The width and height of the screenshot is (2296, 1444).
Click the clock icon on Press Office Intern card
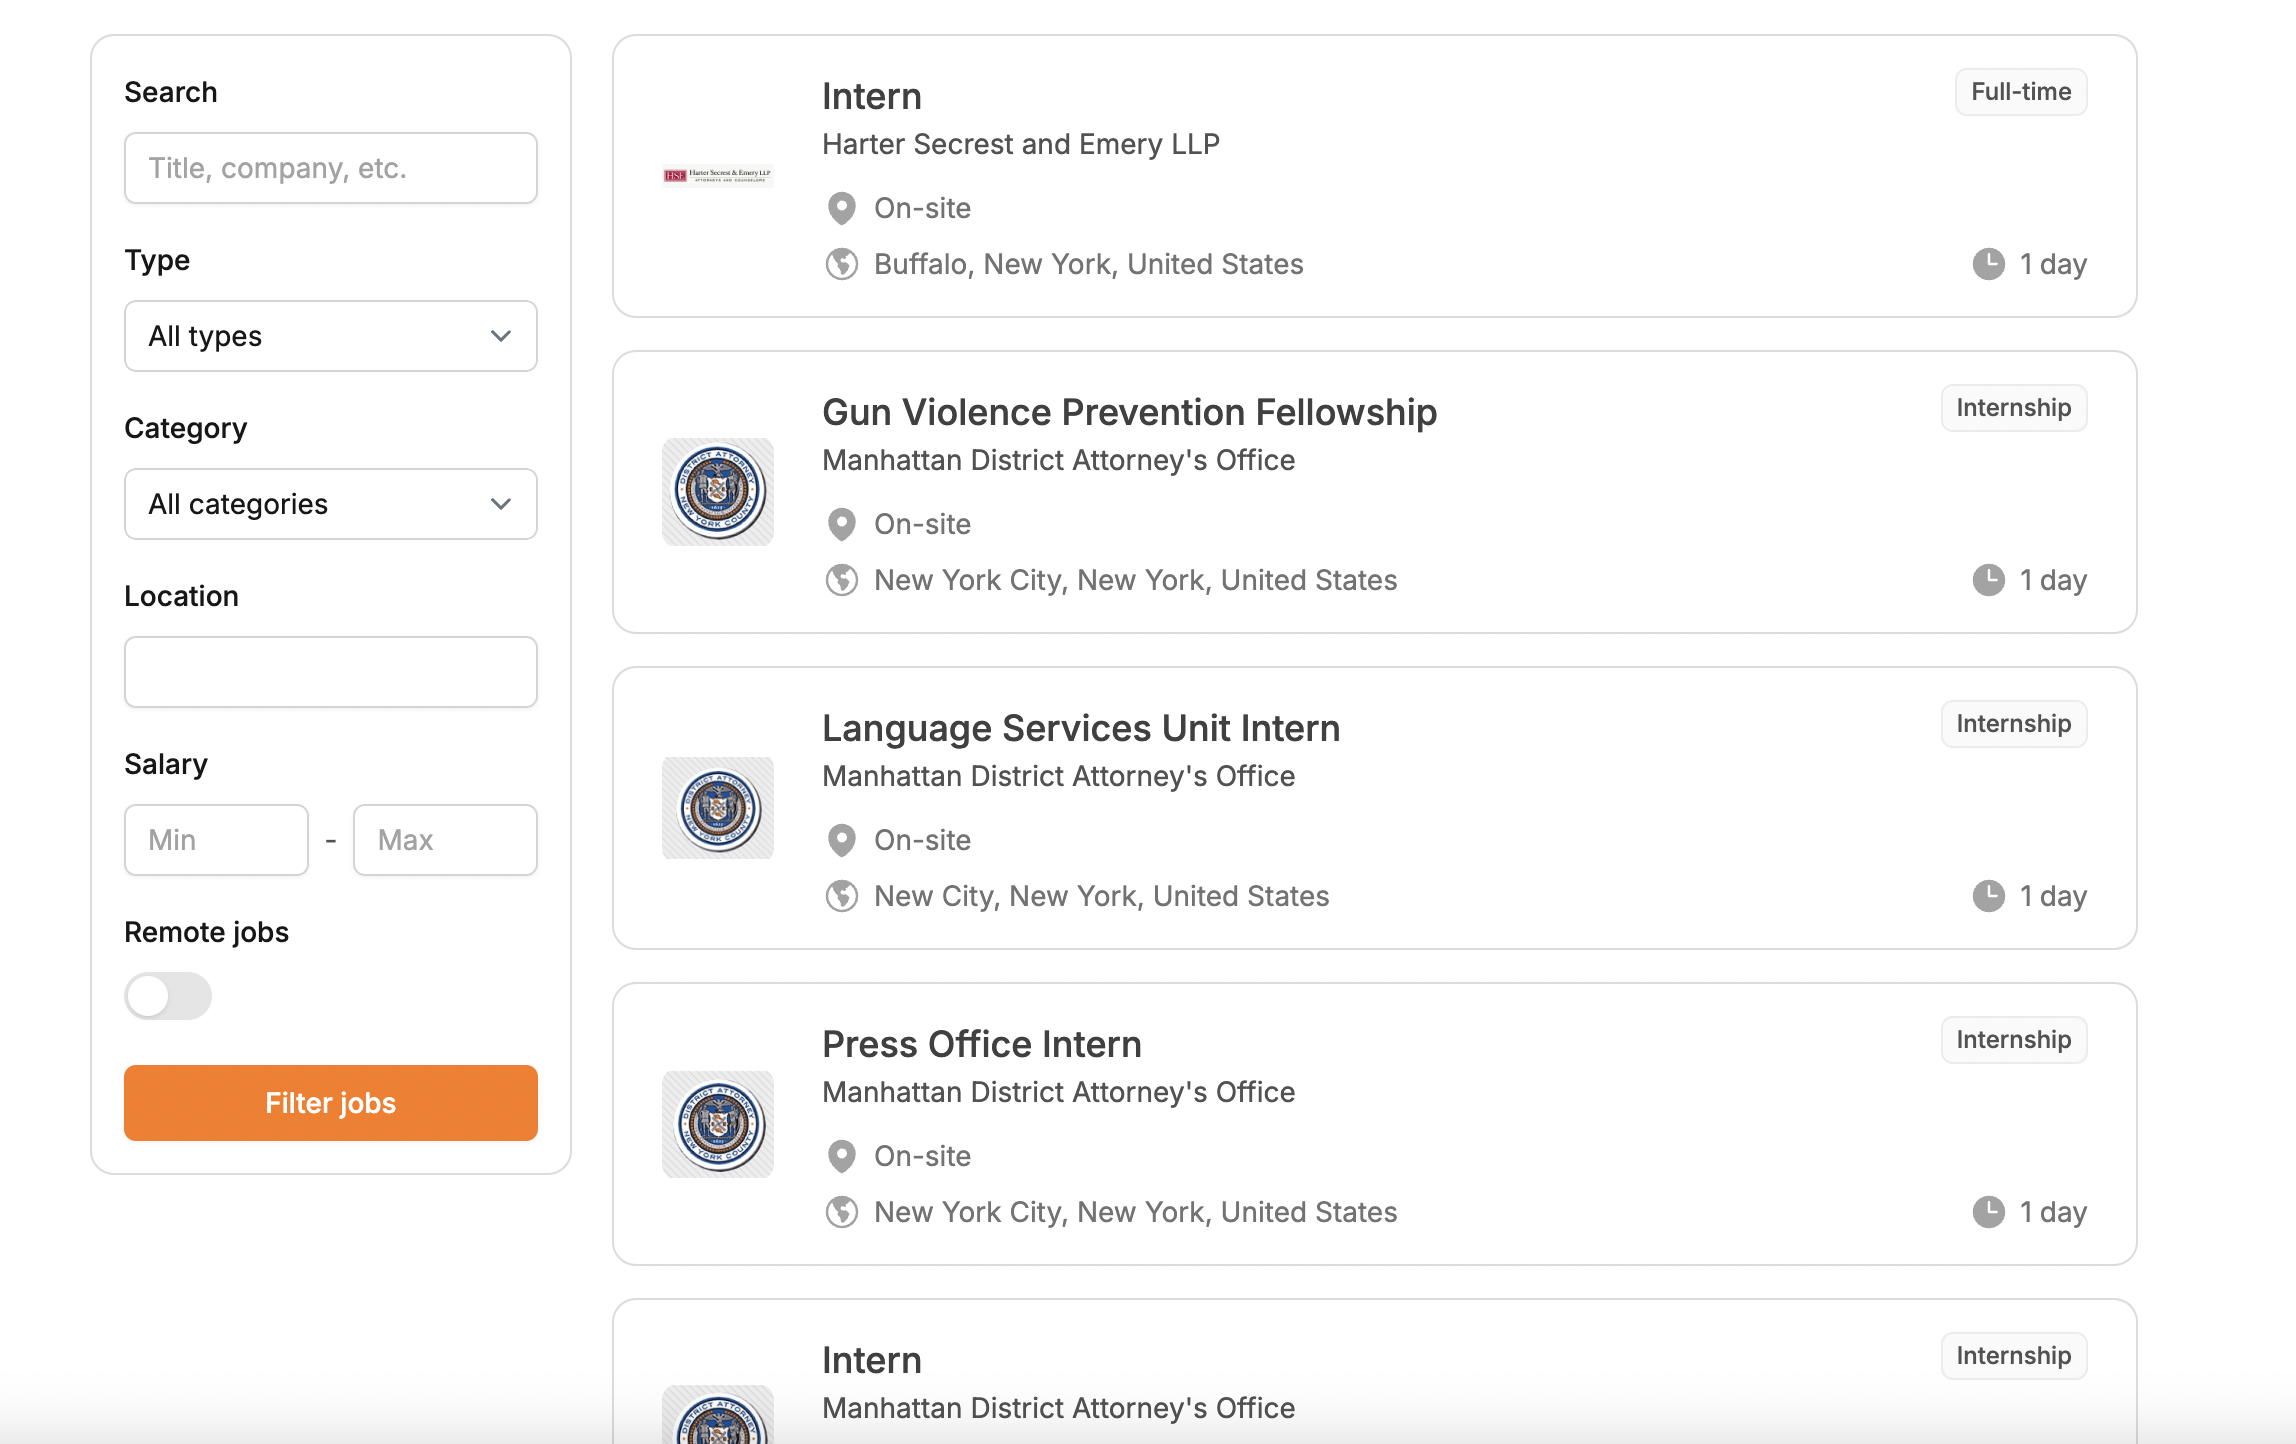[x=1988, y=1212]
